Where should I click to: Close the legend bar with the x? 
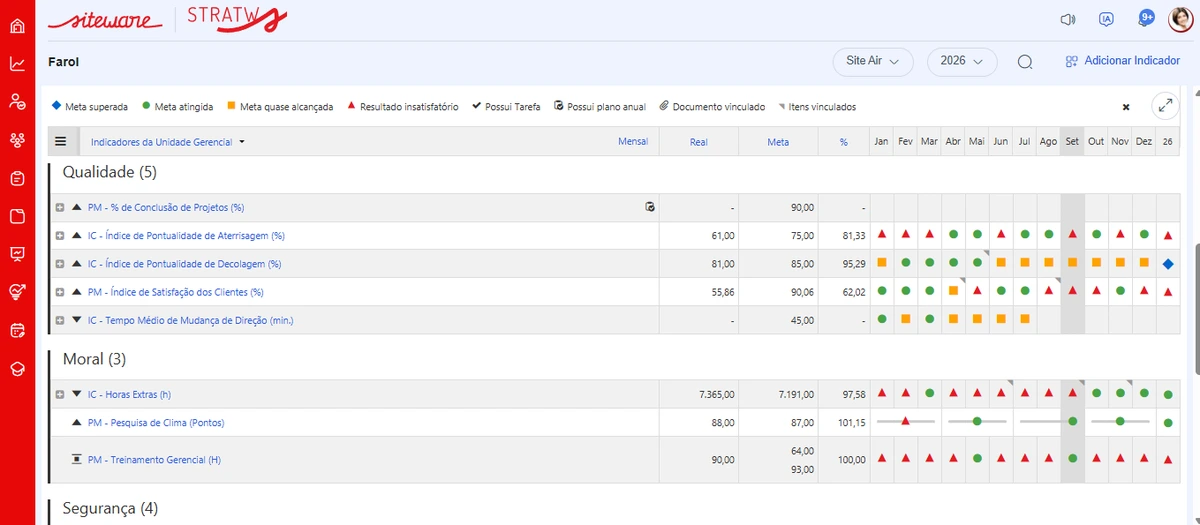pyautogui.click(x=1125, y=107)
